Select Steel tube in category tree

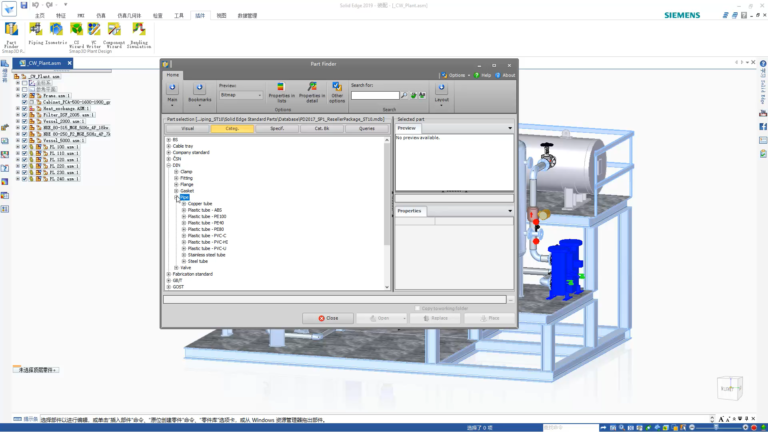198,262
